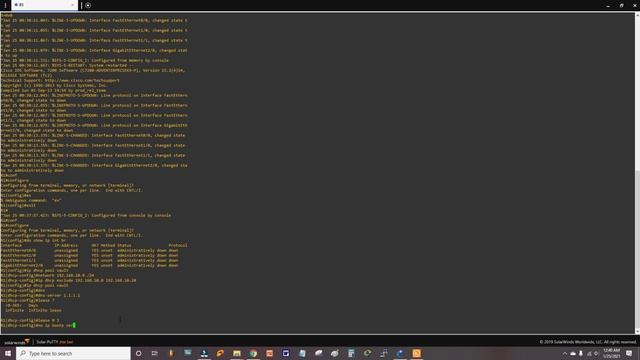Viewport: 640px width, 360px height.
Task: Click the scrollbar down arrow
Action: [x=637, y=332]
